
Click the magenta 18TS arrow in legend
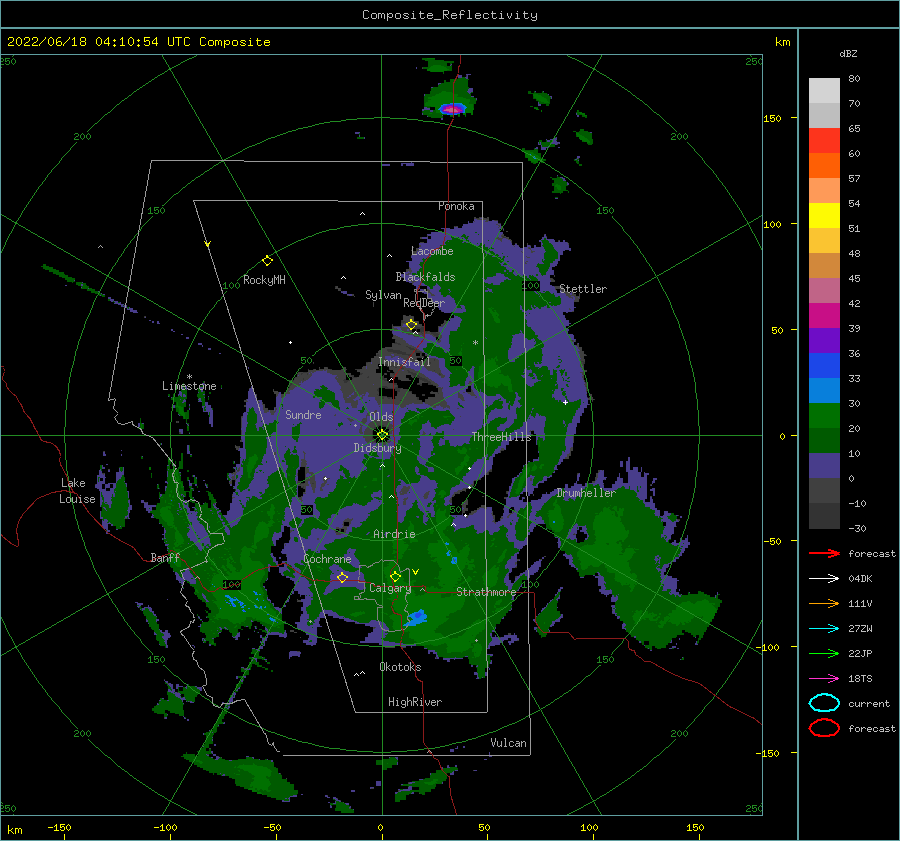point(824,679)
